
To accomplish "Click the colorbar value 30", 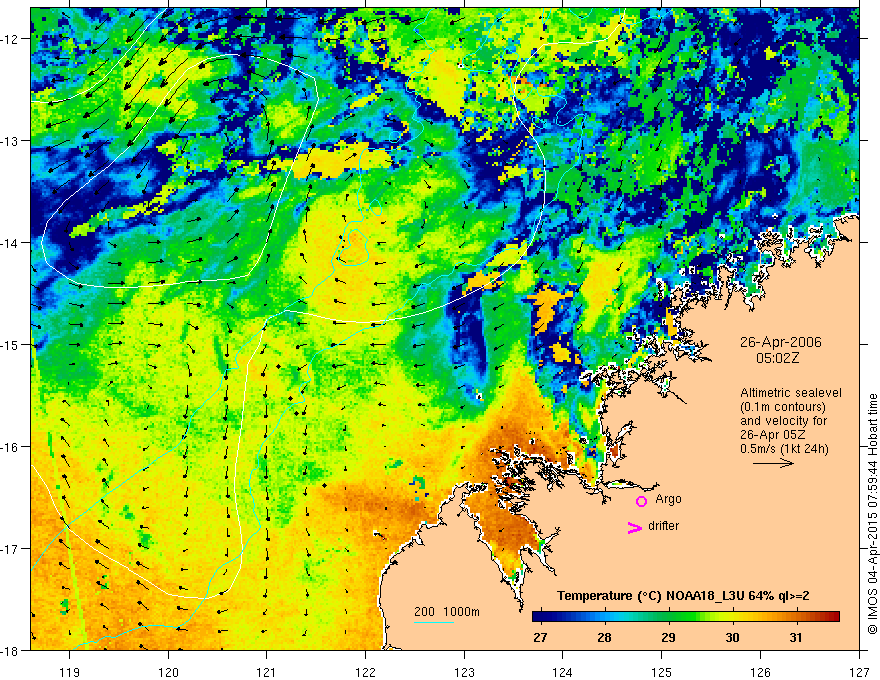I will click(x=732, y=637).
